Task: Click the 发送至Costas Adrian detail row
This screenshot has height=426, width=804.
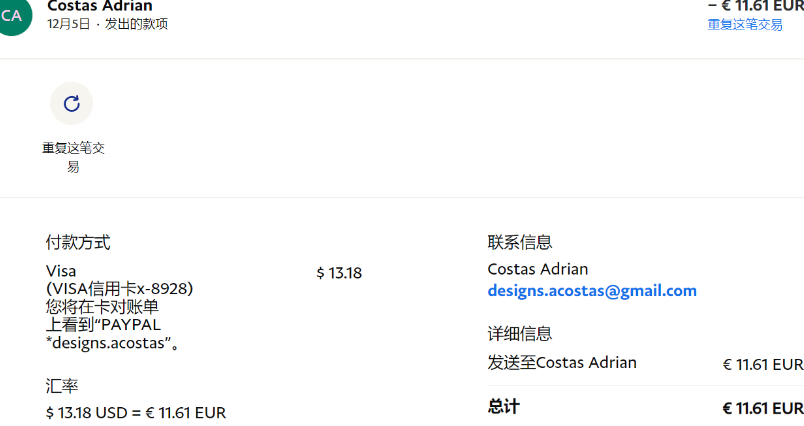Action: pyautogui.click(x=646, y=363)
